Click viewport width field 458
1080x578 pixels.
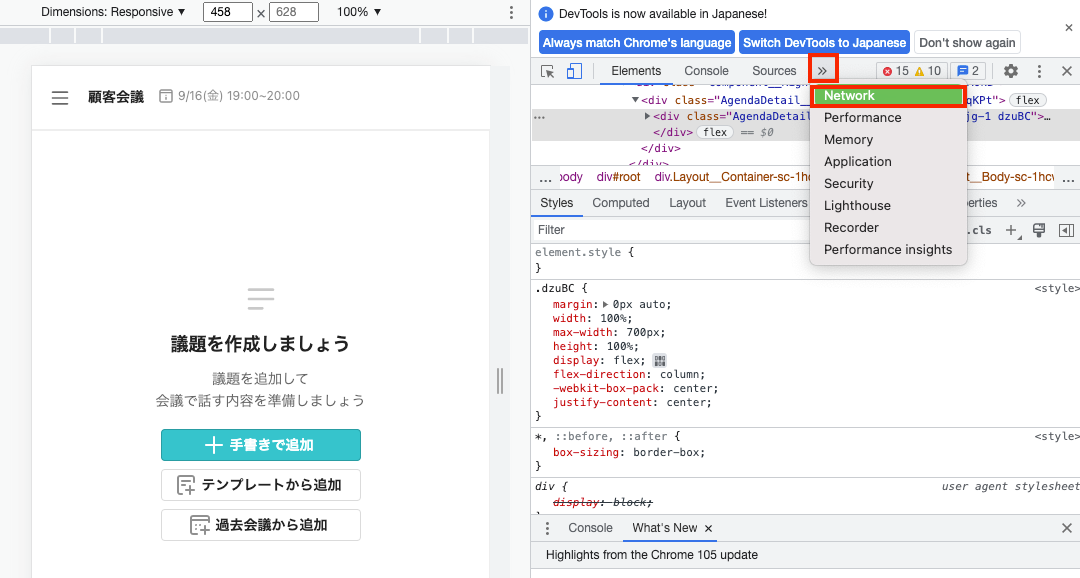coord(227,12)
